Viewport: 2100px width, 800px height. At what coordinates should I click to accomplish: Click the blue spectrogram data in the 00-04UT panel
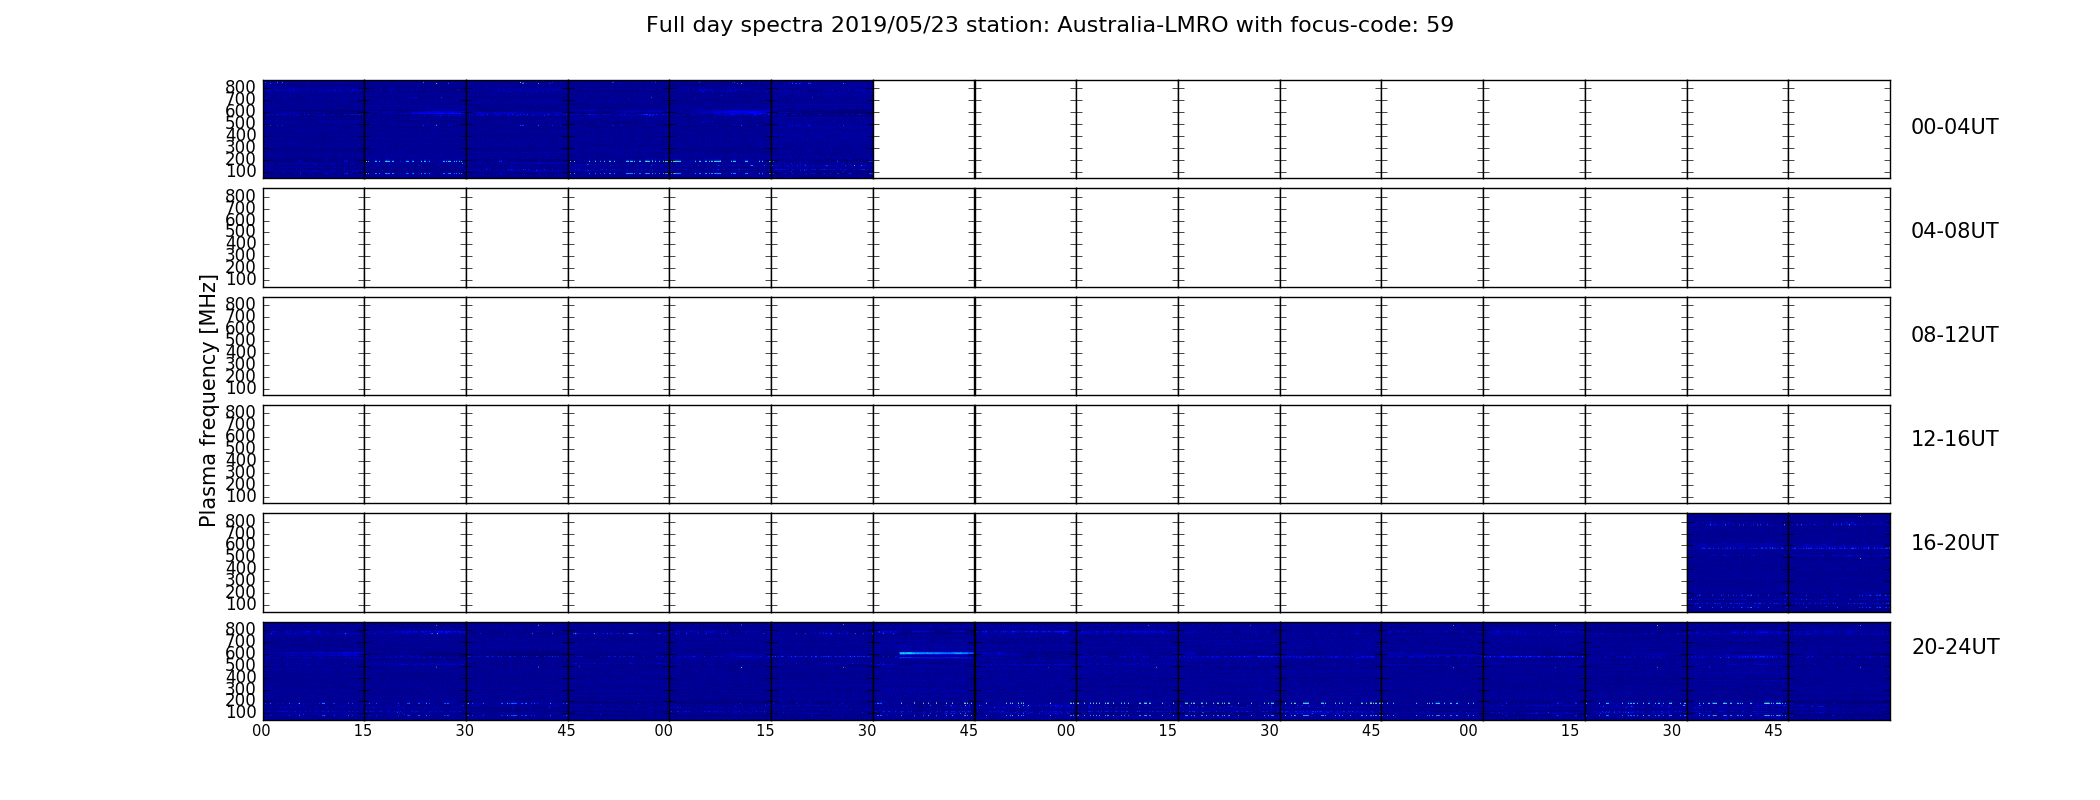click(568, 129)
